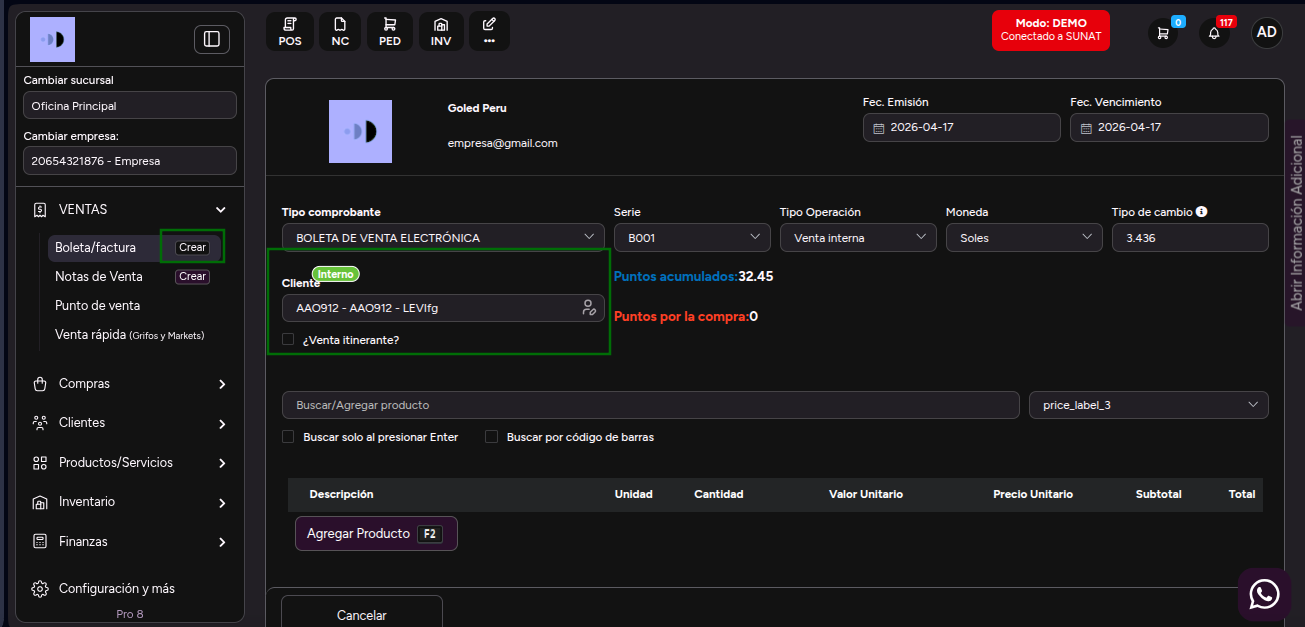This screenshot has width=1305, height=627.
Task: Open the Tipo Operación dropdown
Action: (859, 238)
